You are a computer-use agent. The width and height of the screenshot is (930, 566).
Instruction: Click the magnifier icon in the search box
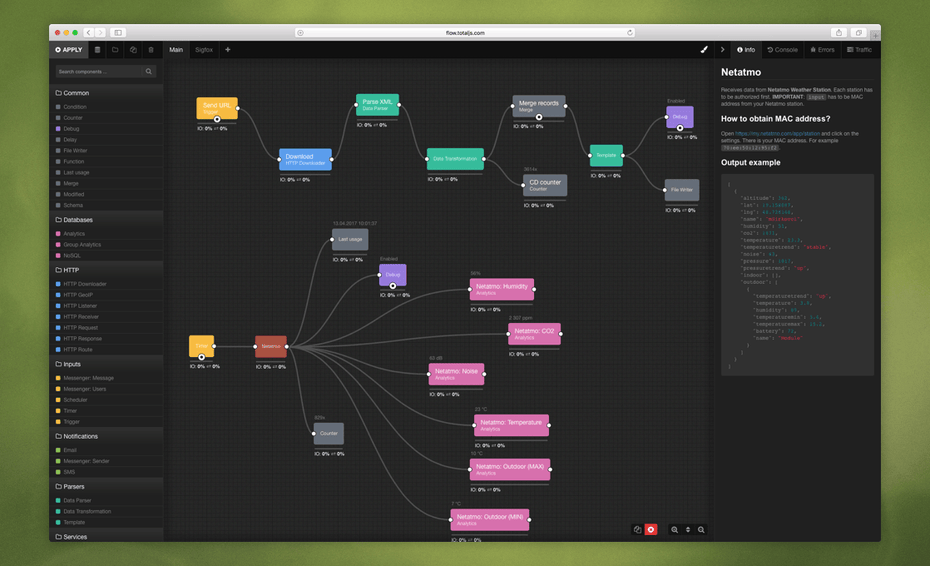point(149,71)
